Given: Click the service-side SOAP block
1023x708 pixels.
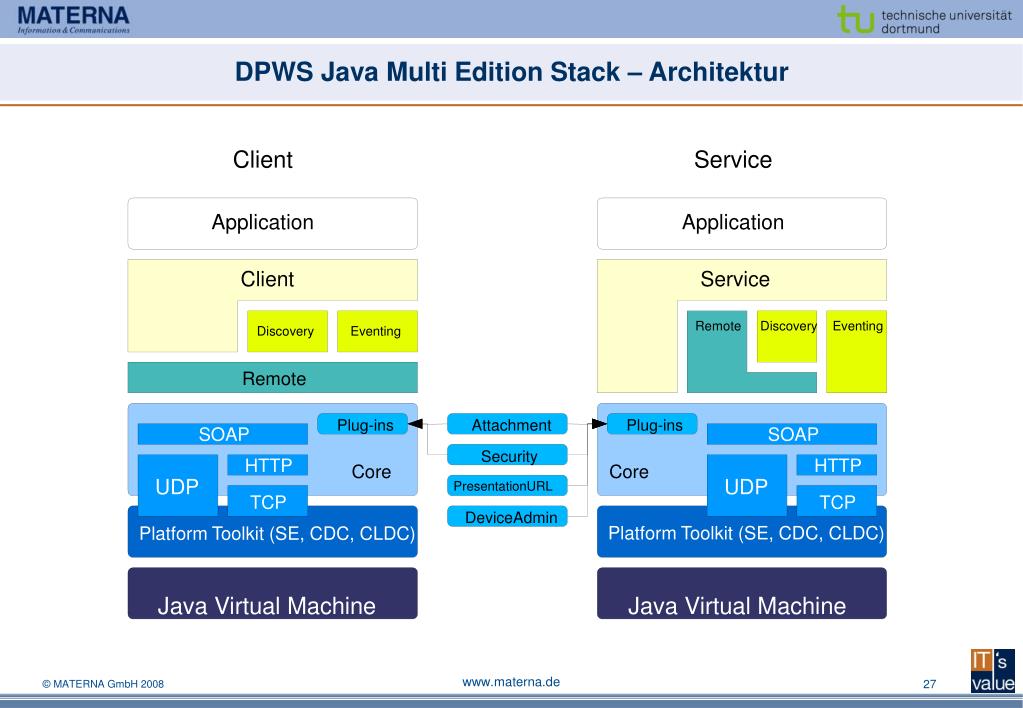Looking at the screenshot, I should click(x=792, y=434).
